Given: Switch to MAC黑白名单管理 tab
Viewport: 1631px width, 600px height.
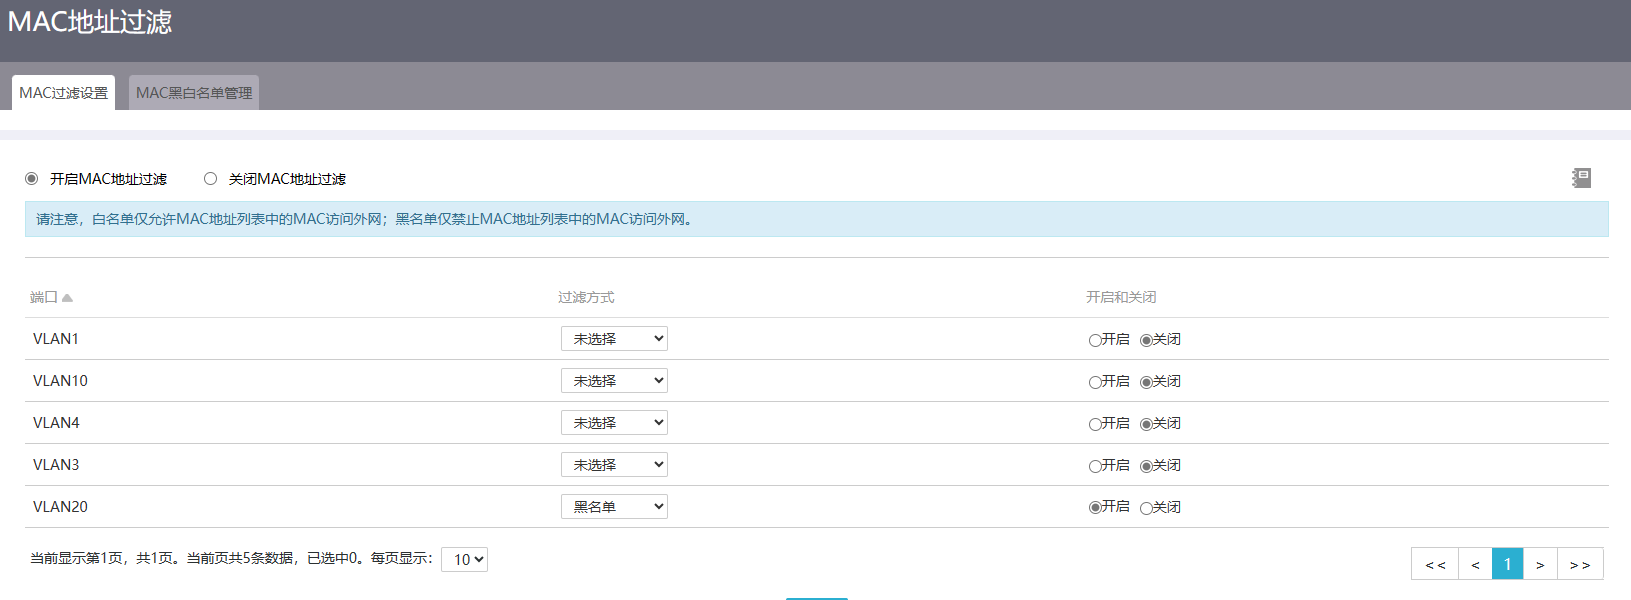Looking at the screenshot, I should click(x=194, y=93).
